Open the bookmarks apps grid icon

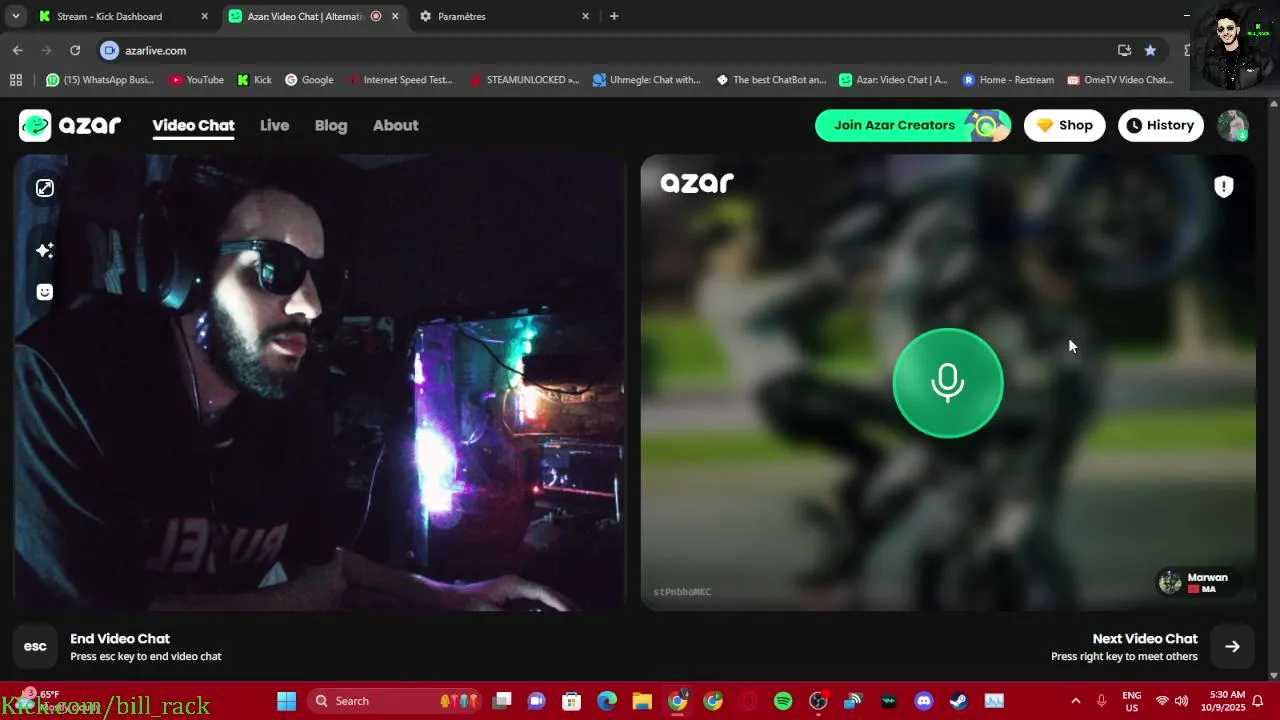15,80
